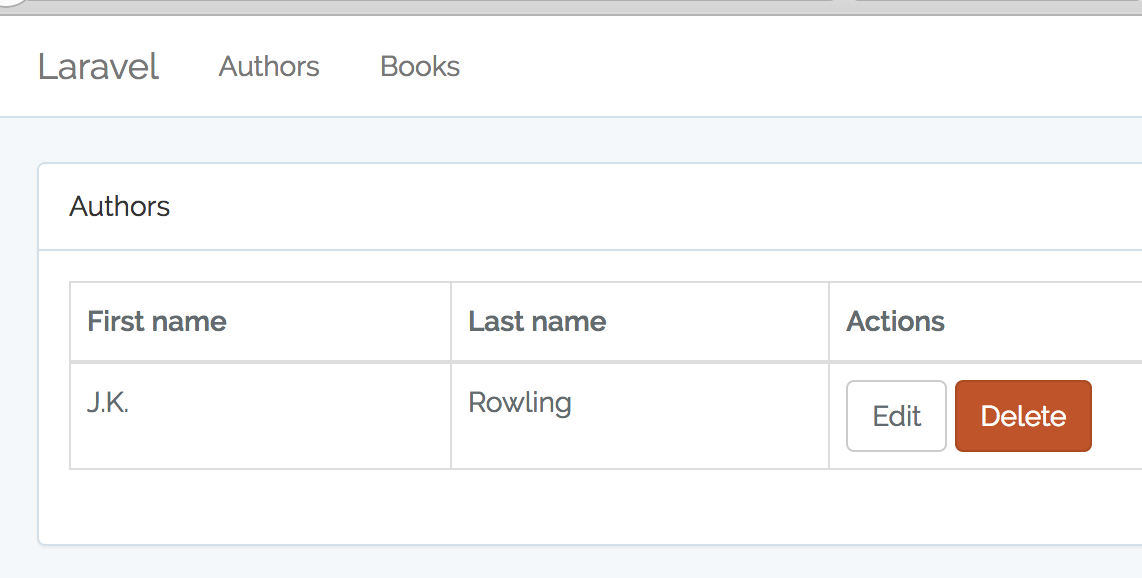Select the J.K. first name cell
The height and width of the screenshot is (578, 1142).
point(108,404)
